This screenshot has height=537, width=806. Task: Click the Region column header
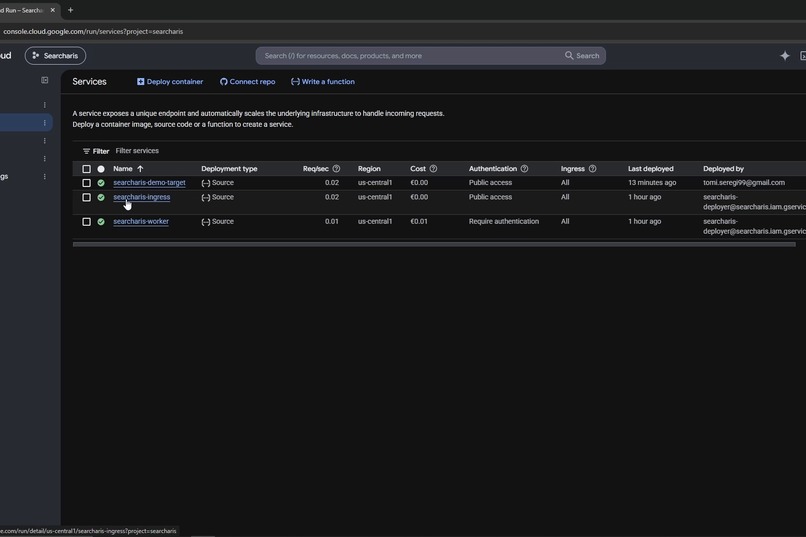(369, 169)
